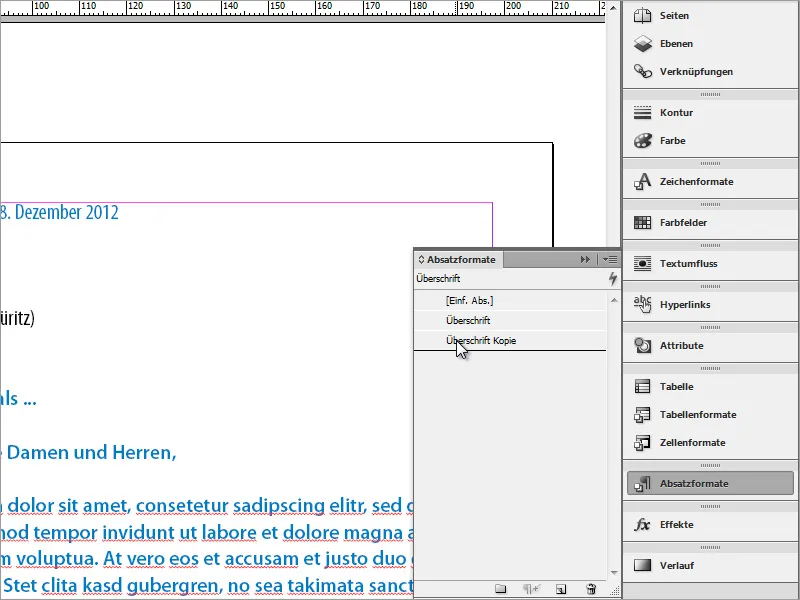800x600 pixels.
Task: Click document scrollbar up arrow
Action: tap(613, 8)
